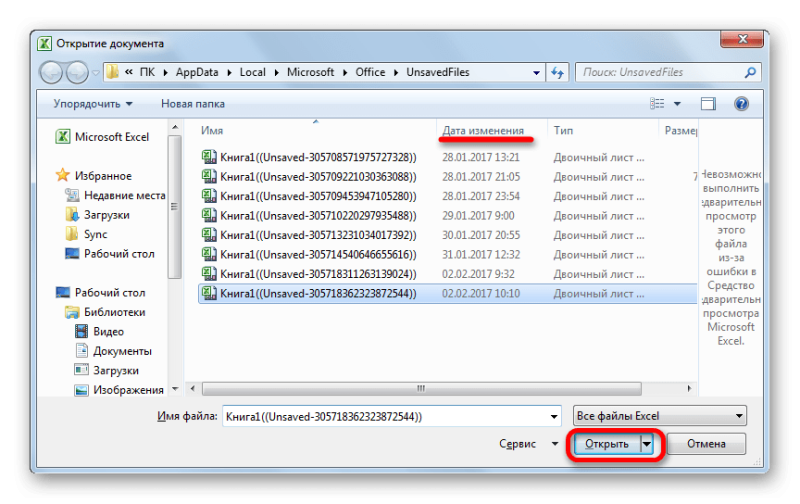Open the Упорядочить menu
Screen dimensions: 800x504
[x=93, y=104]
